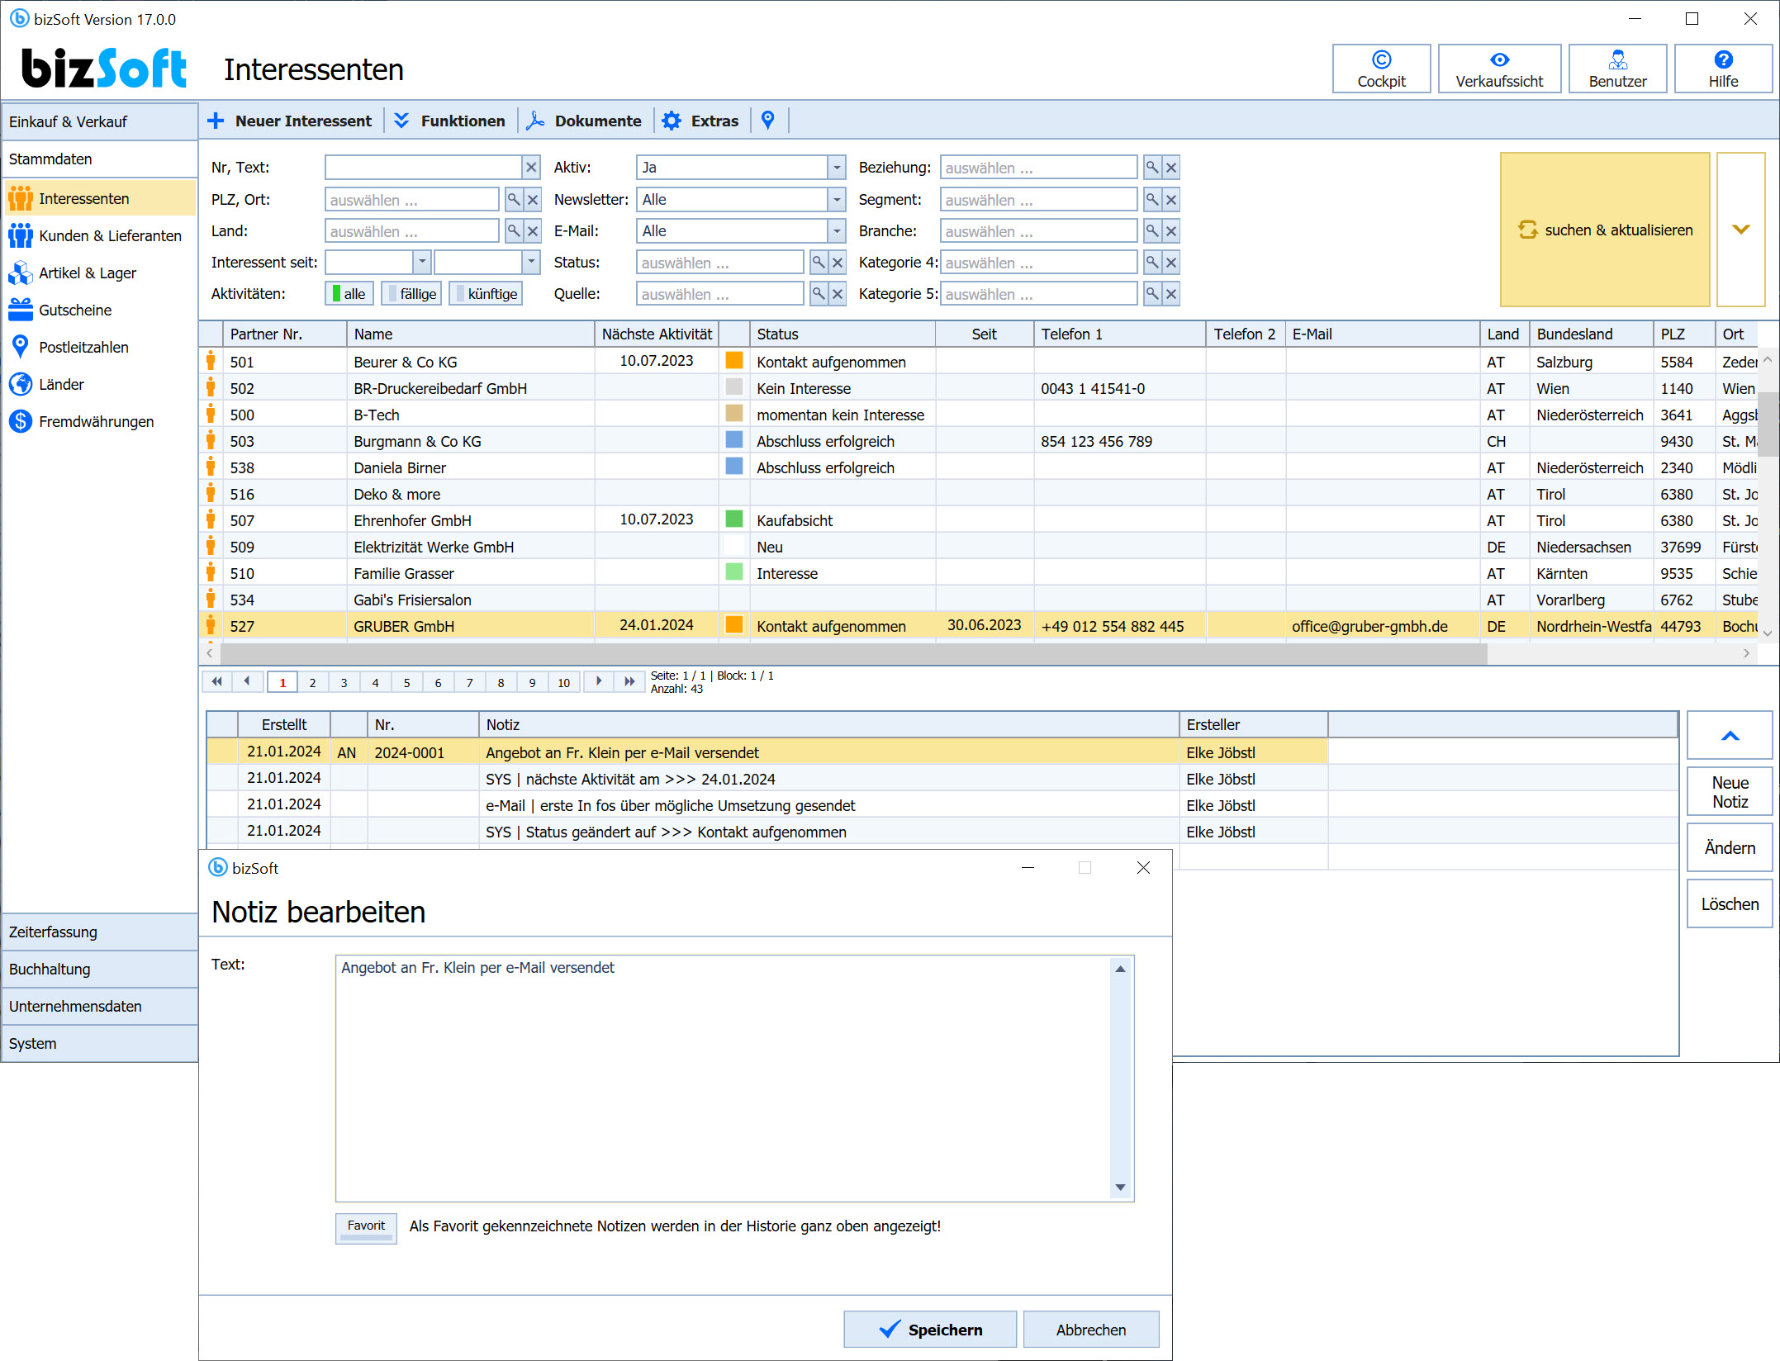Open Fremdwährungen entry

tap(99, 421)
